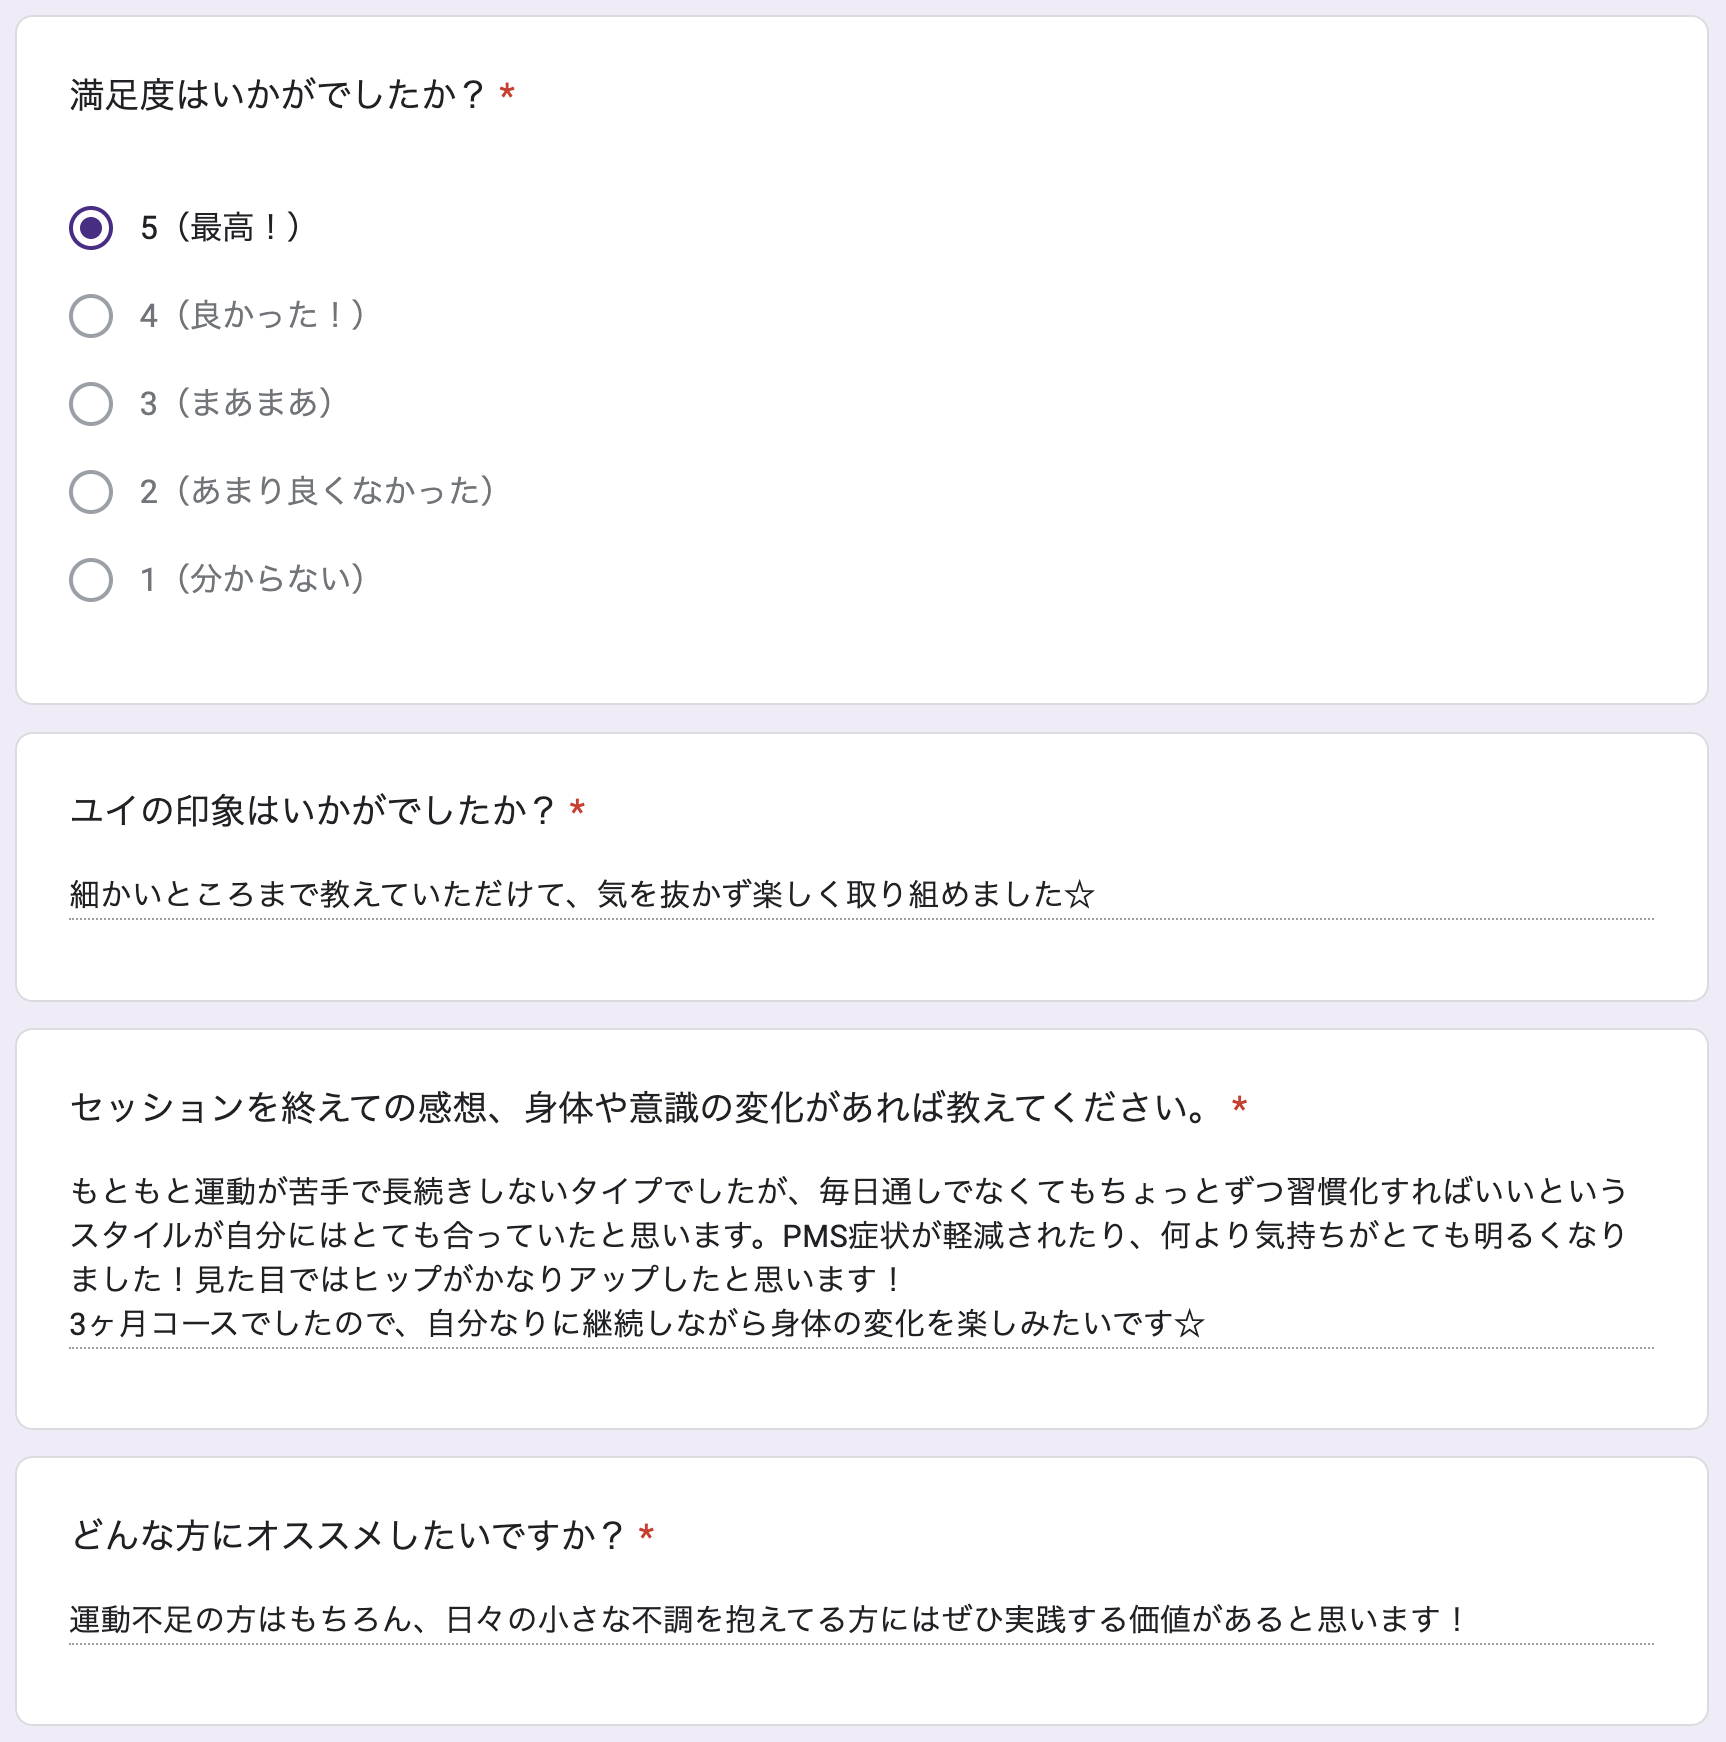This screenshot has width=1726, height=1742.
Task: Pick the 2（あまり良くなかった）option
Action: [91, 491]
